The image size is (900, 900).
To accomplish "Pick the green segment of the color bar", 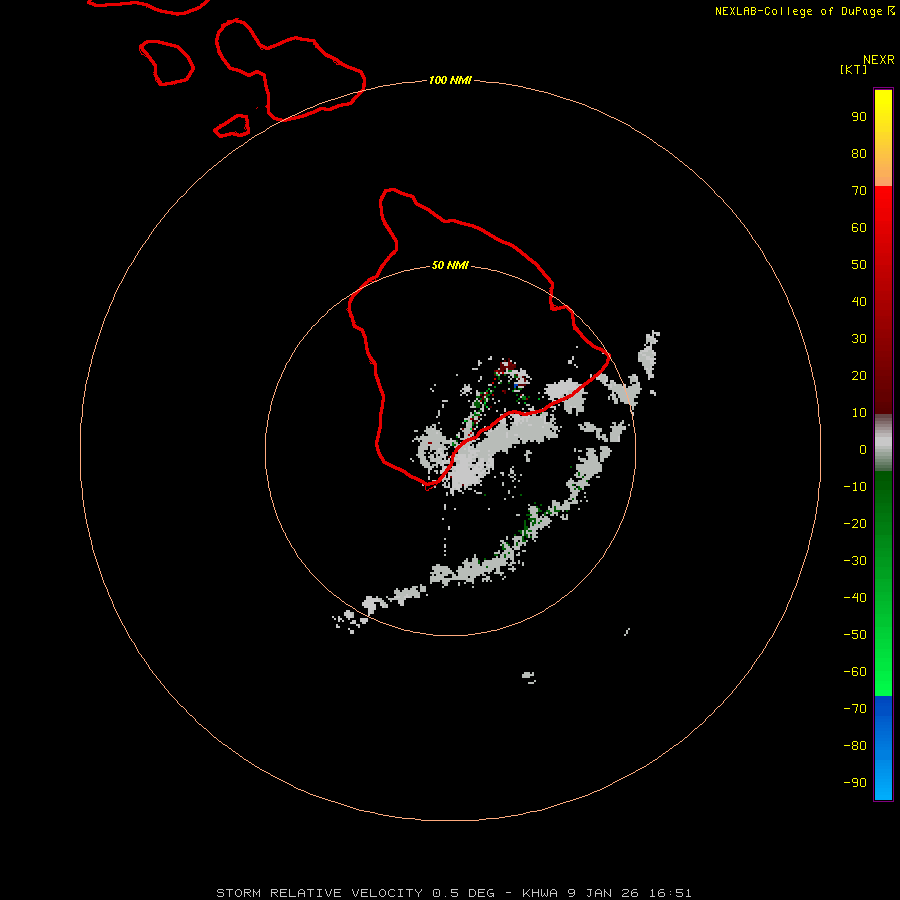I will click(883, 583).
